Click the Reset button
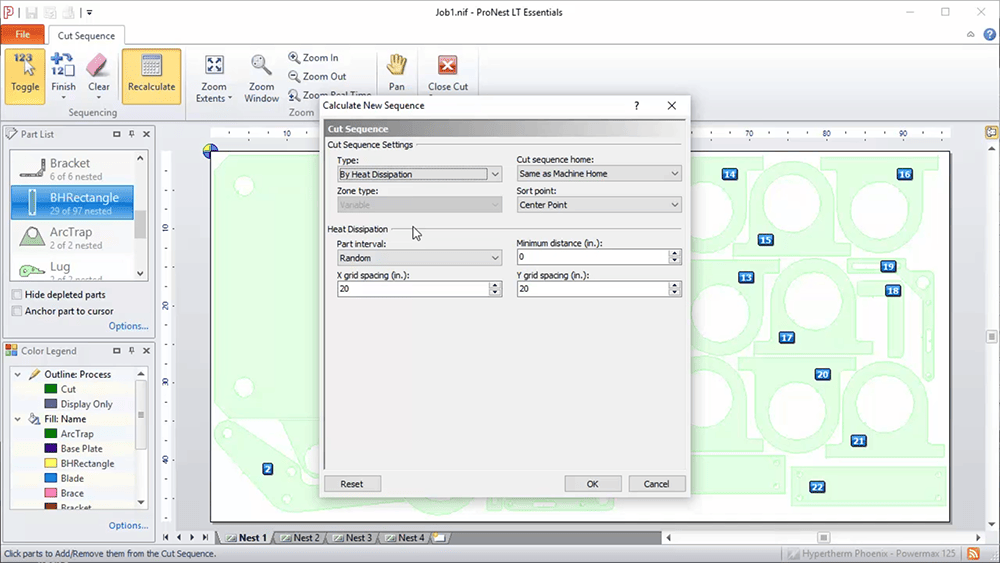The image size is (1000, 563). click(352, 484)
